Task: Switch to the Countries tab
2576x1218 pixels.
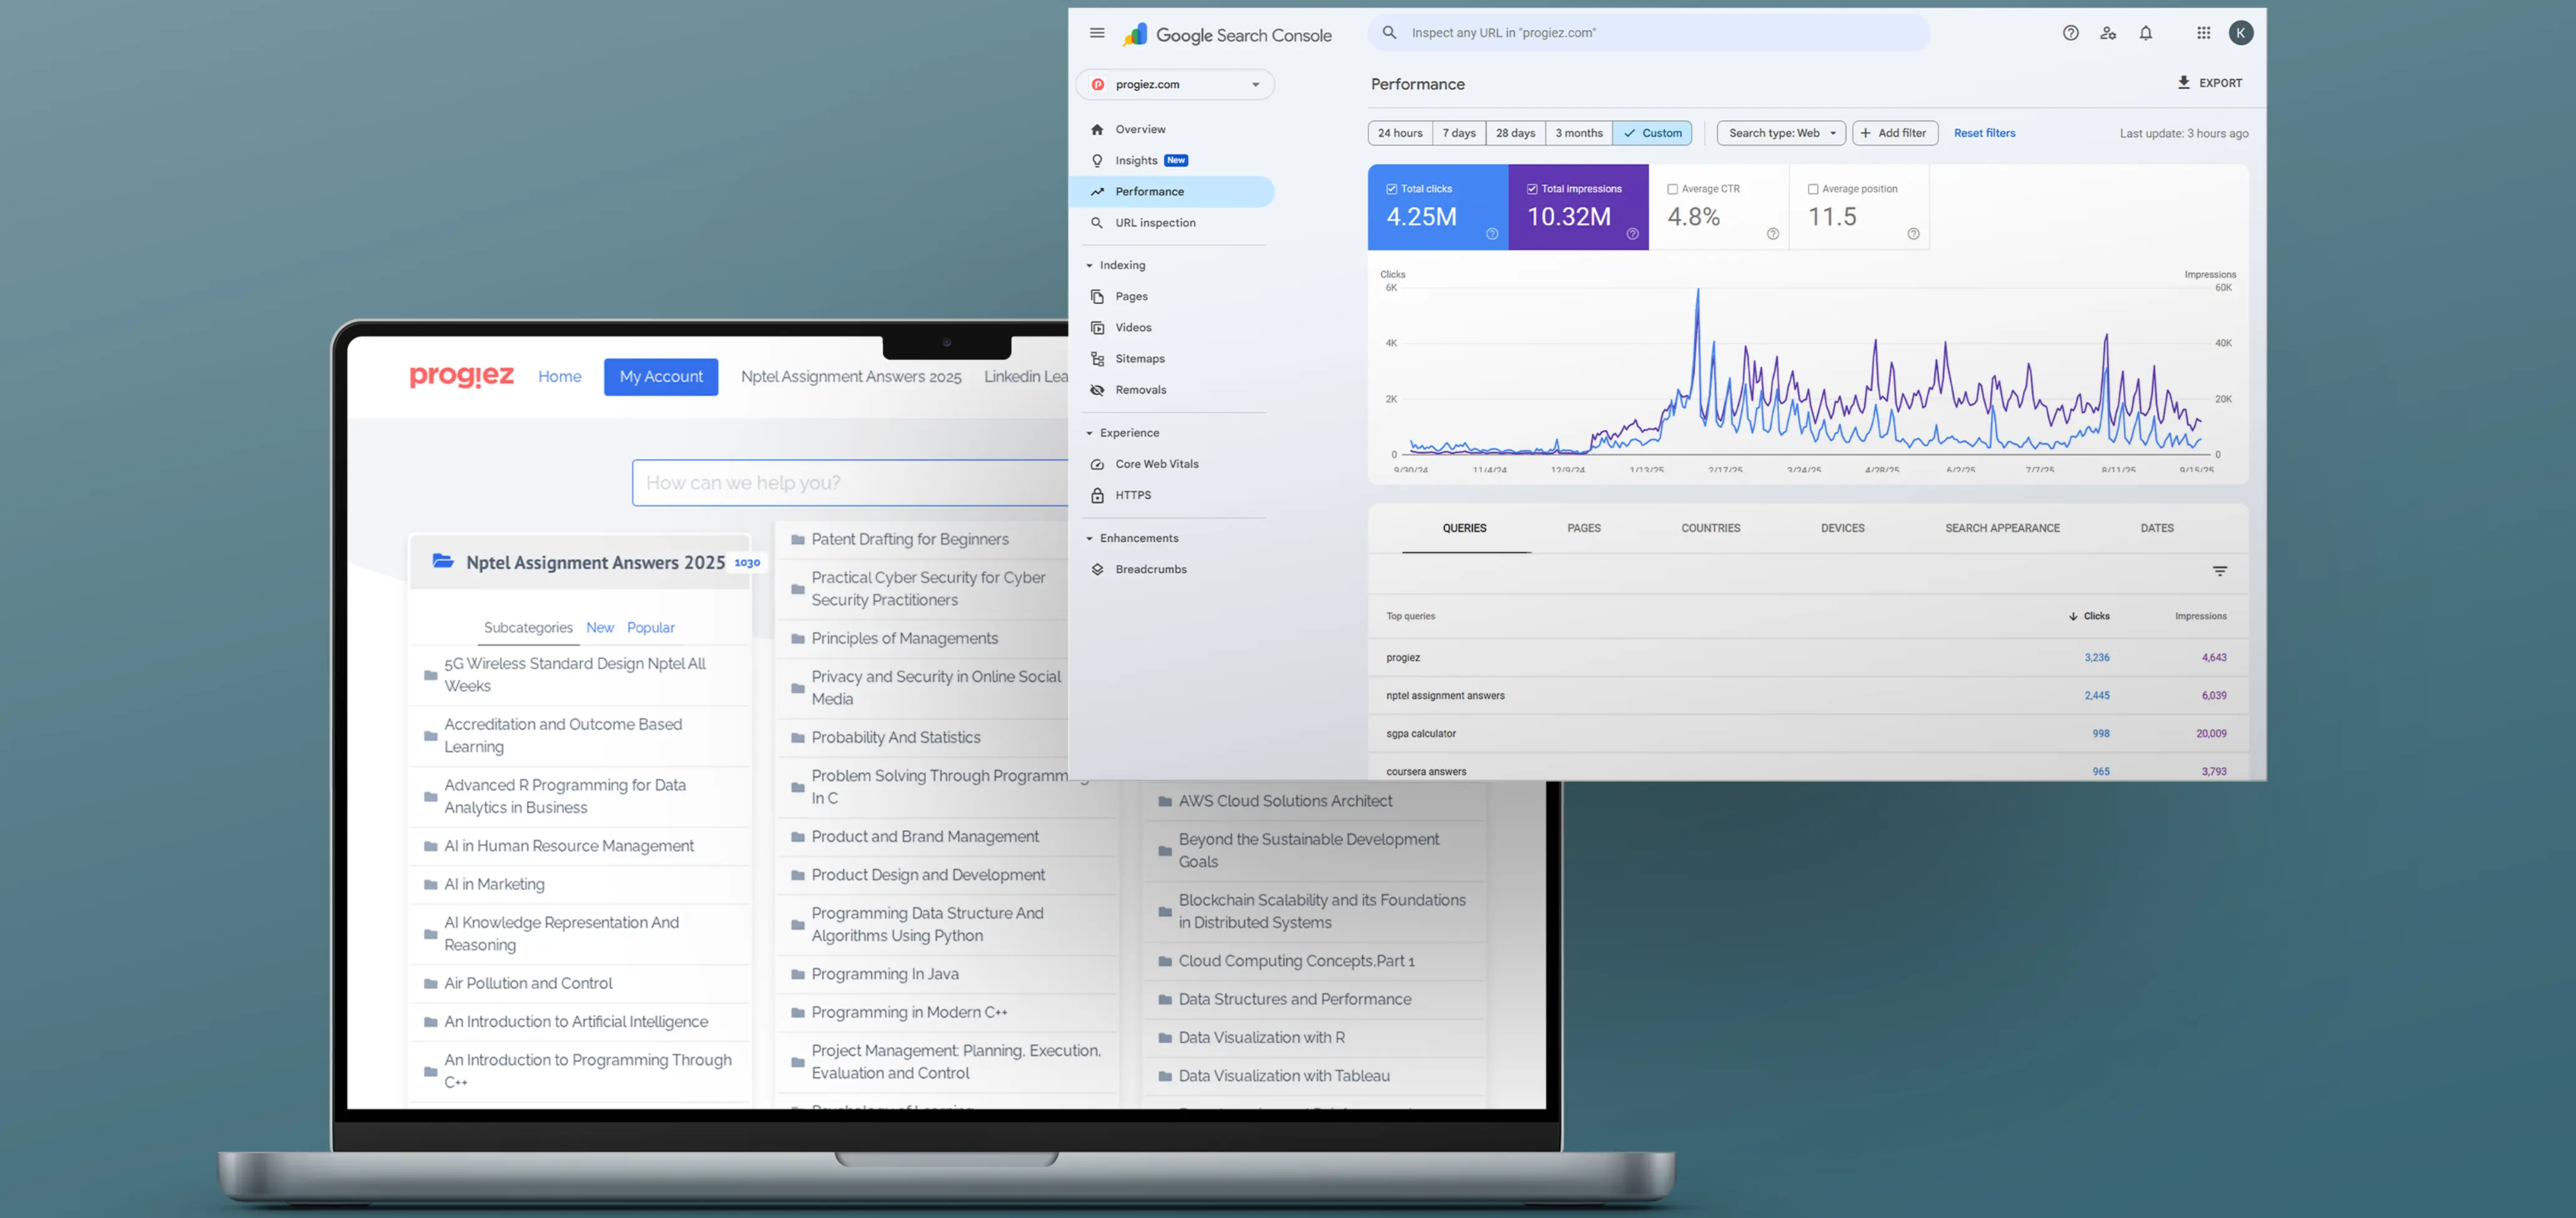Action: tap(1710, 528)
